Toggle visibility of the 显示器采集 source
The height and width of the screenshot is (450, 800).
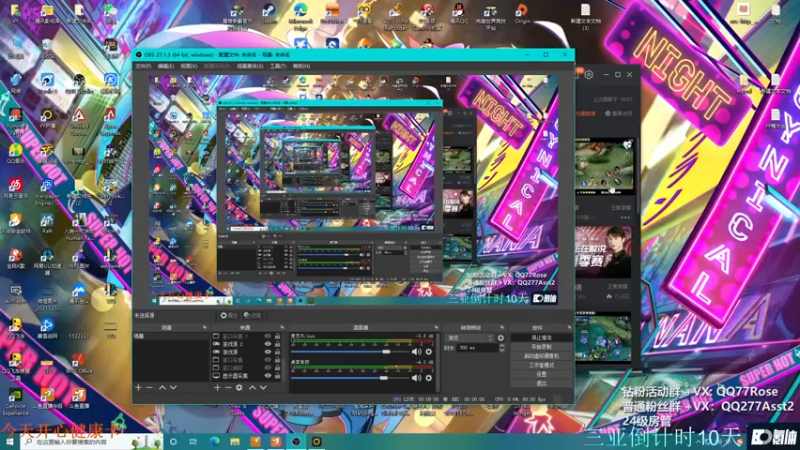click(267, 376)
